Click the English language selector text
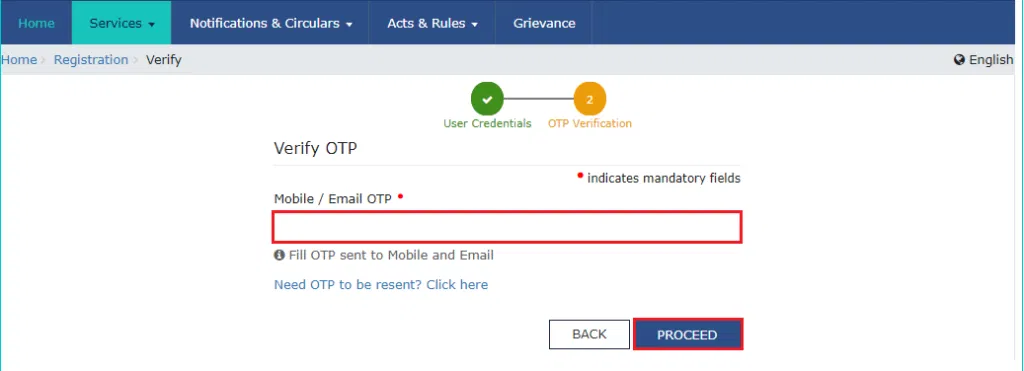 tap(991, 59)
